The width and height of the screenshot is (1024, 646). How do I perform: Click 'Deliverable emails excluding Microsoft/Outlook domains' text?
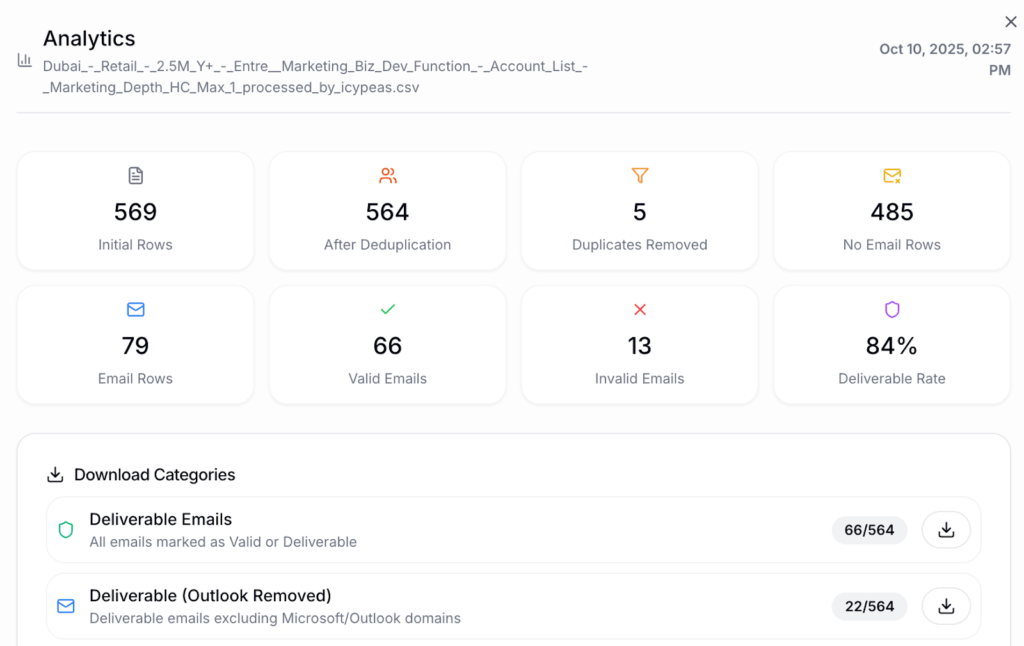[275, 619]
